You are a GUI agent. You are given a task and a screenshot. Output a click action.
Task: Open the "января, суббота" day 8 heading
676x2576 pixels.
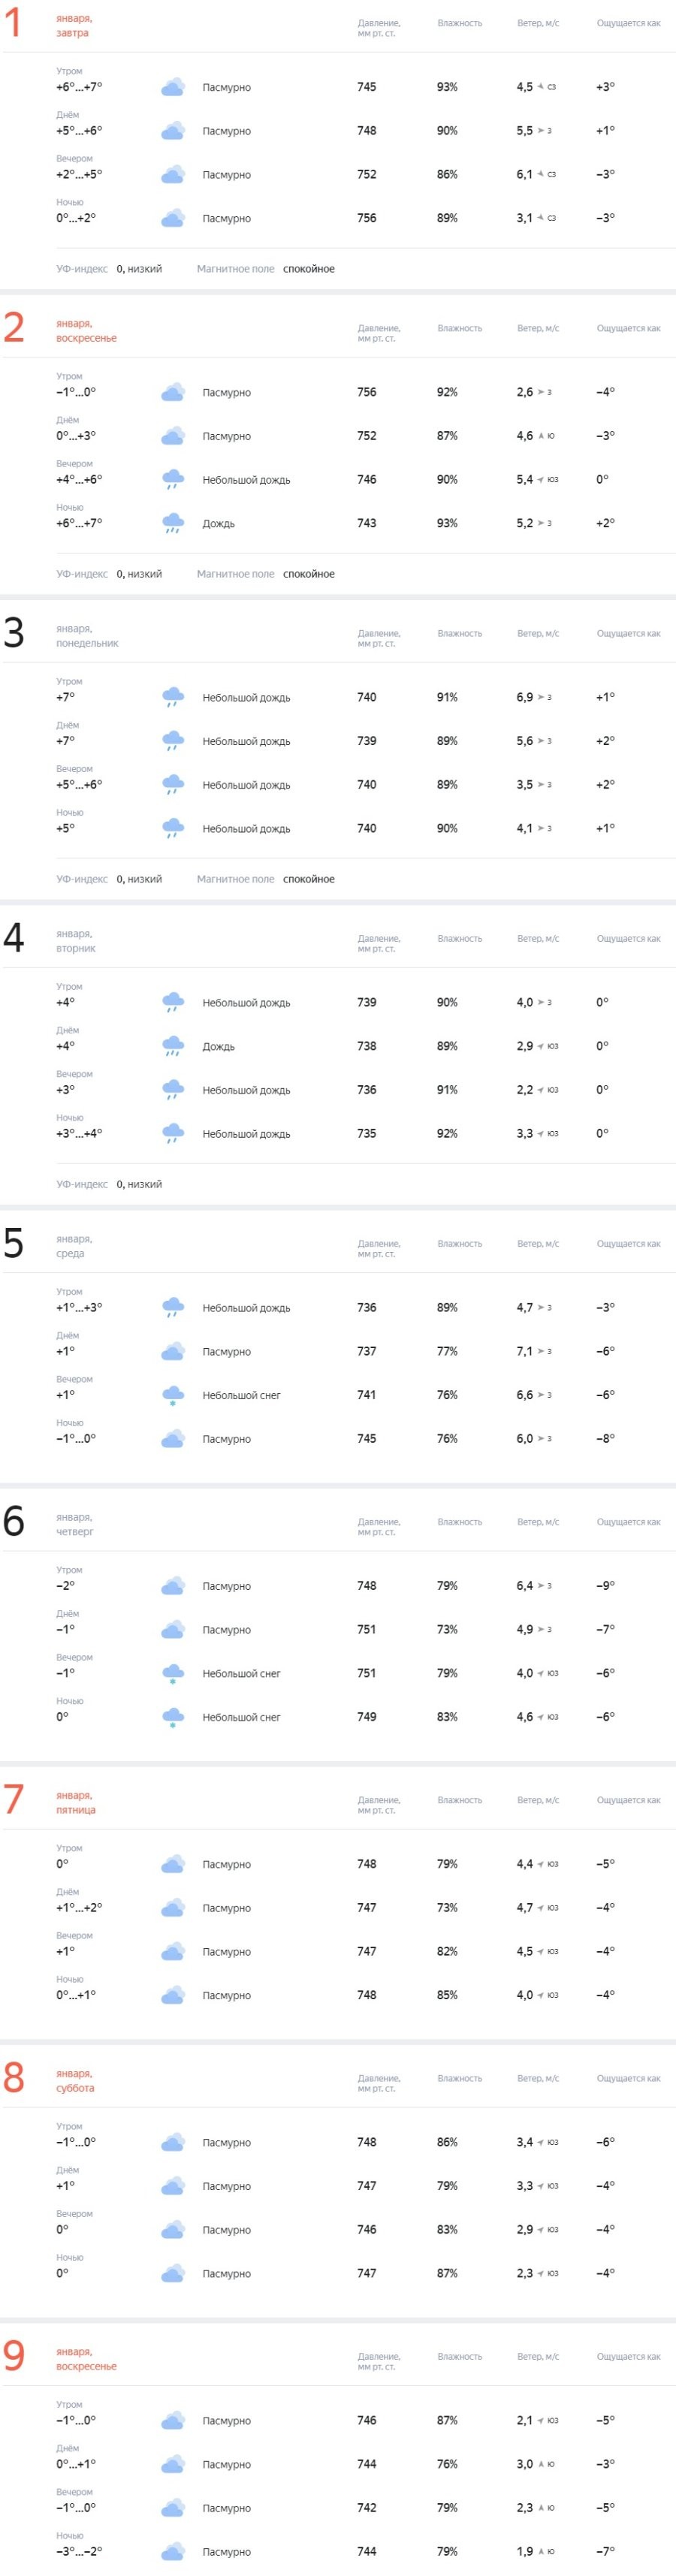[x=75, y=2081]
